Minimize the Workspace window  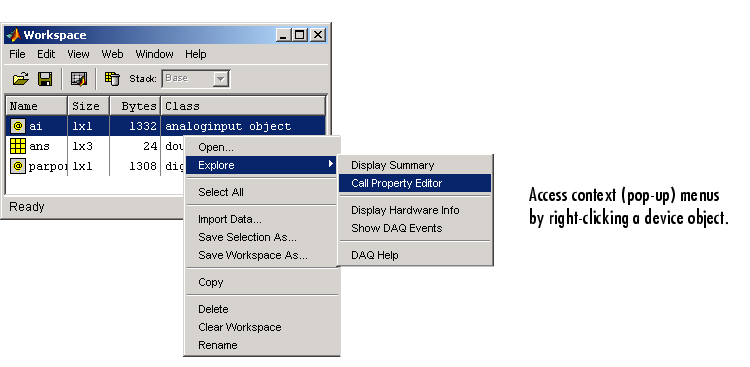284,35
